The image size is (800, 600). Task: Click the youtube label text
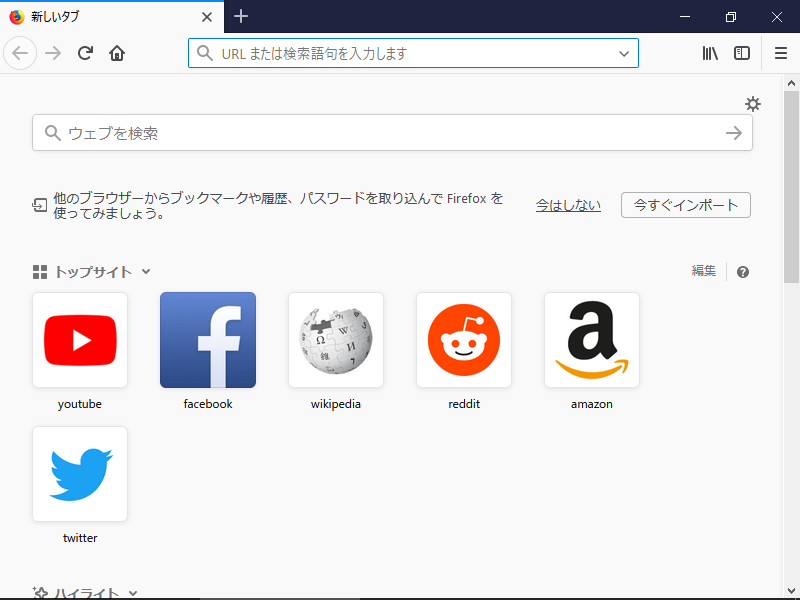pyautogui.click(x=80, y=404)
